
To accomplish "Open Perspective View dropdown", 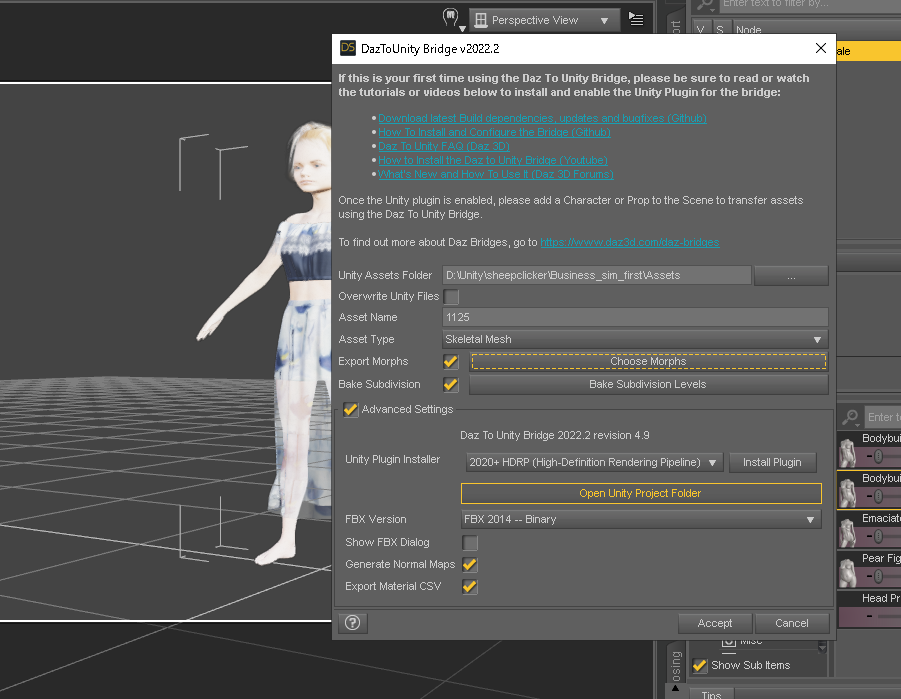I will click(x=543, y=20).
